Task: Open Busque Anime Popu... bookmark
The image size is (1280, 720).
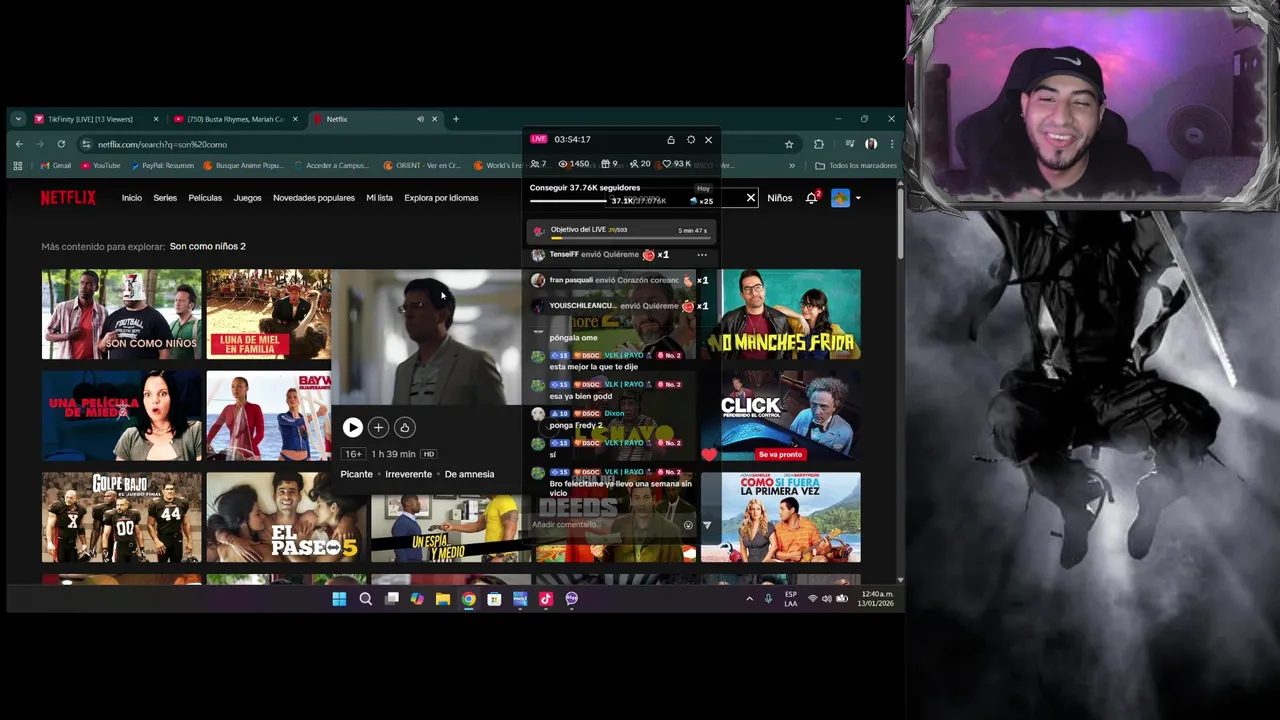Action: click(244, 166)
